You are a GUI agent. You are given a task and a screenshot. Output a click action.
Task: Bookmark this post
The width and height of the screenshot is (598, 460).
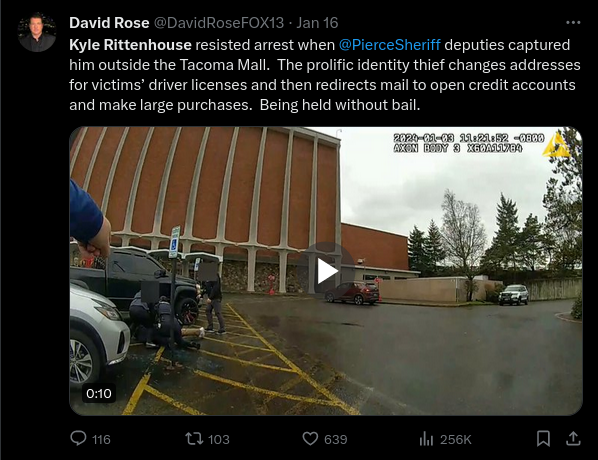pos(543,438)
